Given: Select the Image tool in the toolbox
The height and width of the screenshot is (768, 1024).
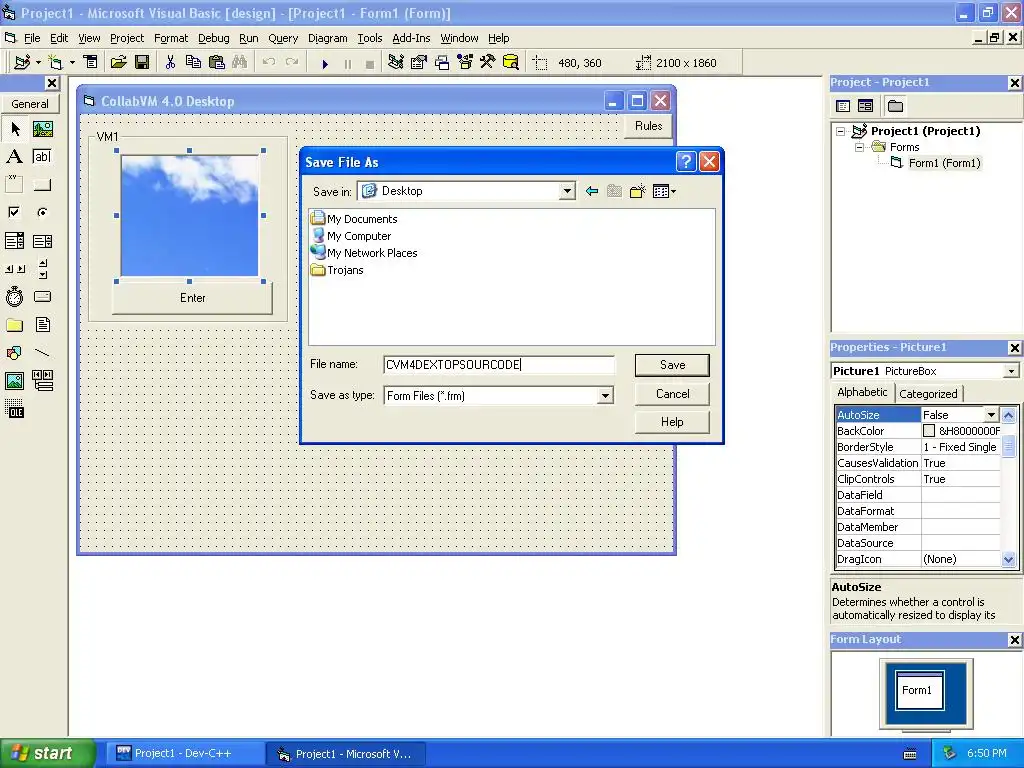Looking at the screenshot, I should (14, 381).
